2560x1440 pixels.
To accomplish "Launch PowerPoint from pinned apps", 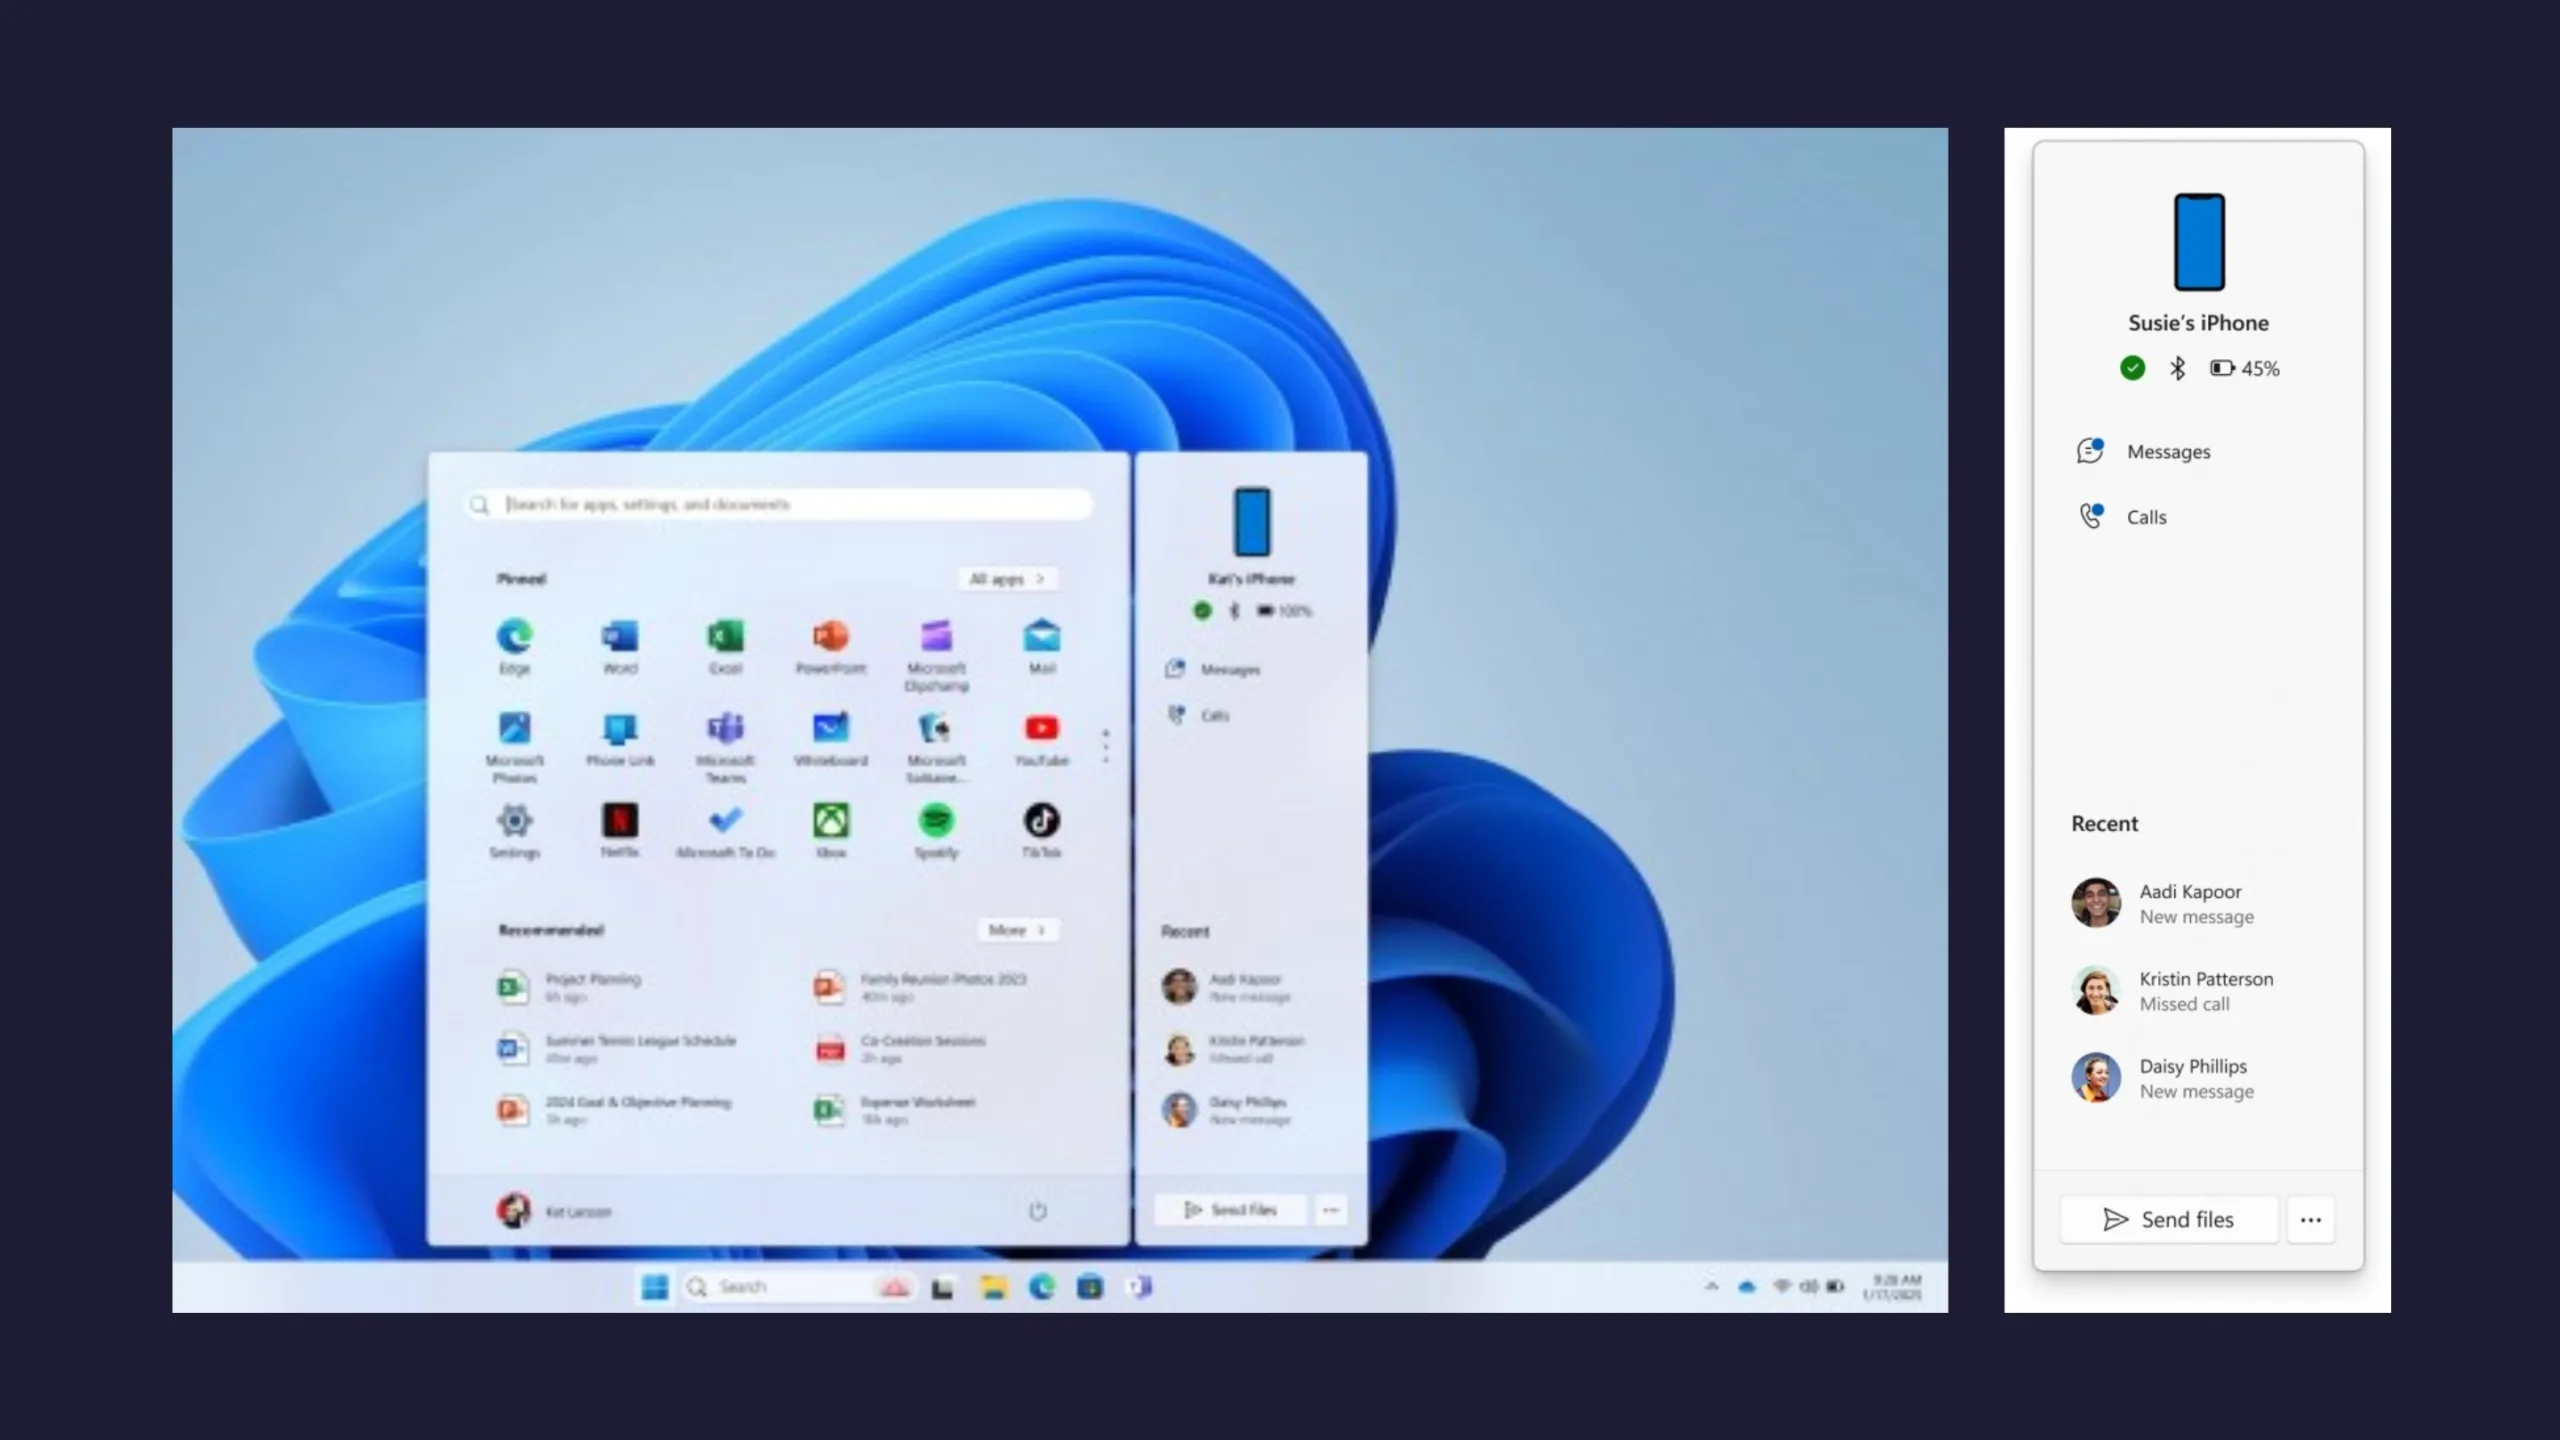I will [x=830, y=646].
